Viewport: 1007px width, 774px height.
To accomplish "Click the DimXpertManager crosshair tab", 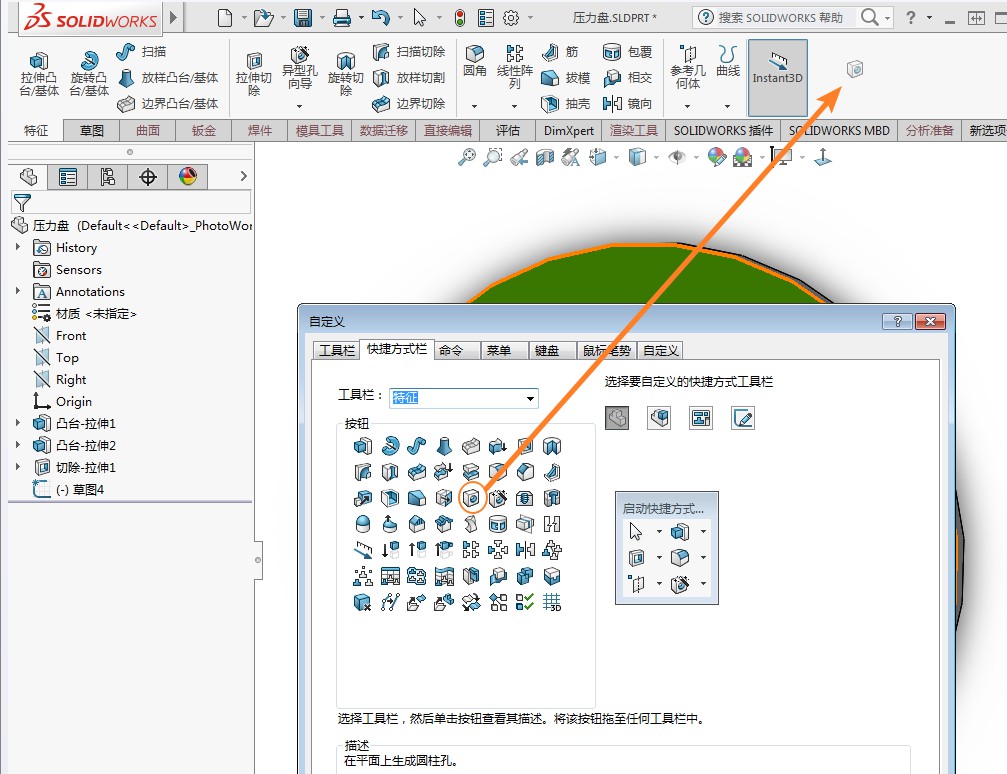I will (x=148, y=177).
